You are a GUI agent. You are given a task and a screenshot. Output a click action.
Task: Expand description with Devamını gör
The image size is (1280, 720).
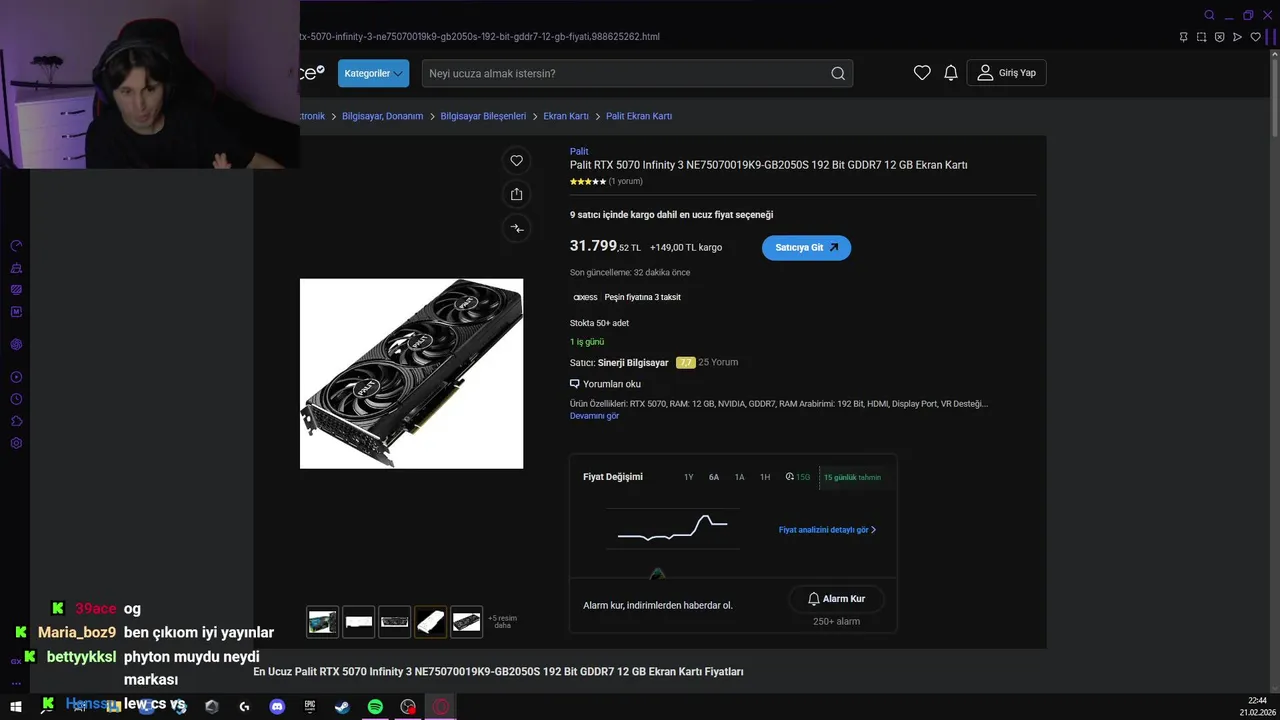point(594,416)
